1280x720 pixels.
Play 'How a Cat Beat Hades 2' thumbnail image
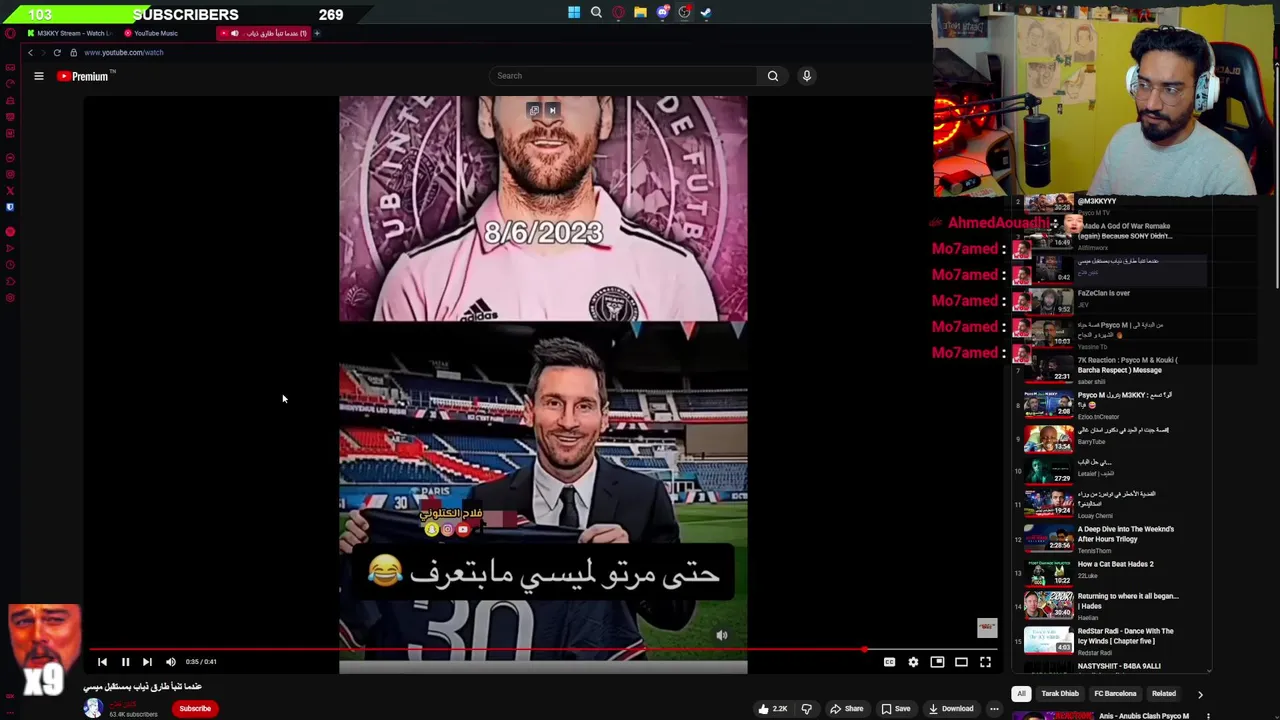(x=1048, y=573)
